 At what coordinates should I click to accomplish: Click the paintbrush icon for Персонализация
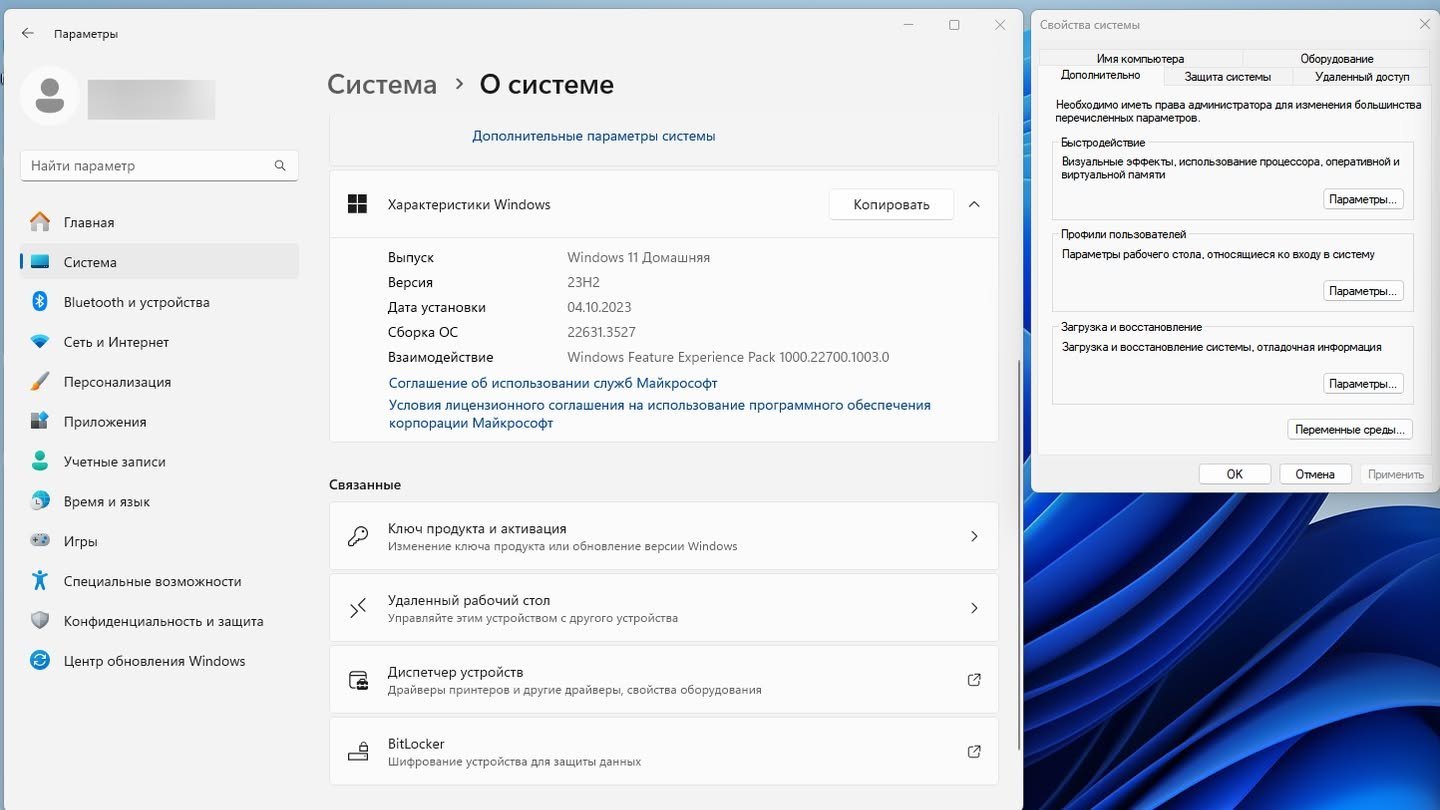pos(40,382)
